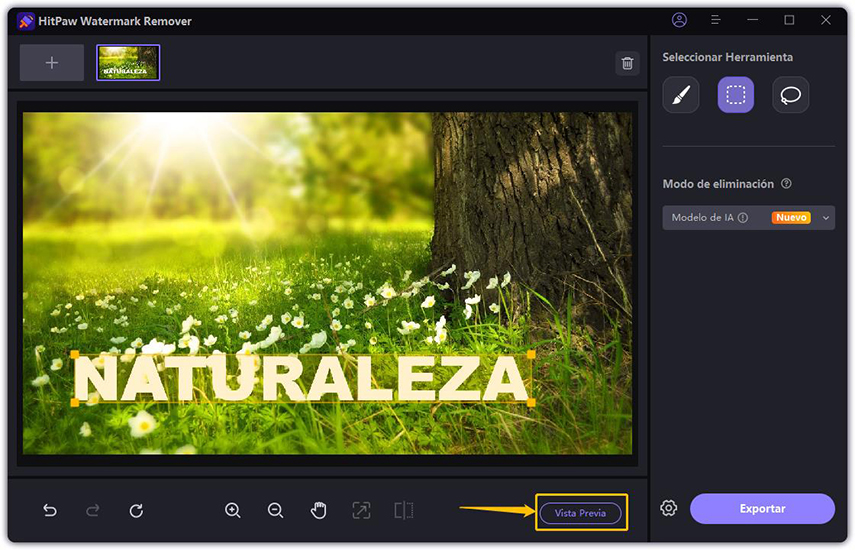
Task: Open the user account icon
Action: pyautogui.click(x=679, y=20)
